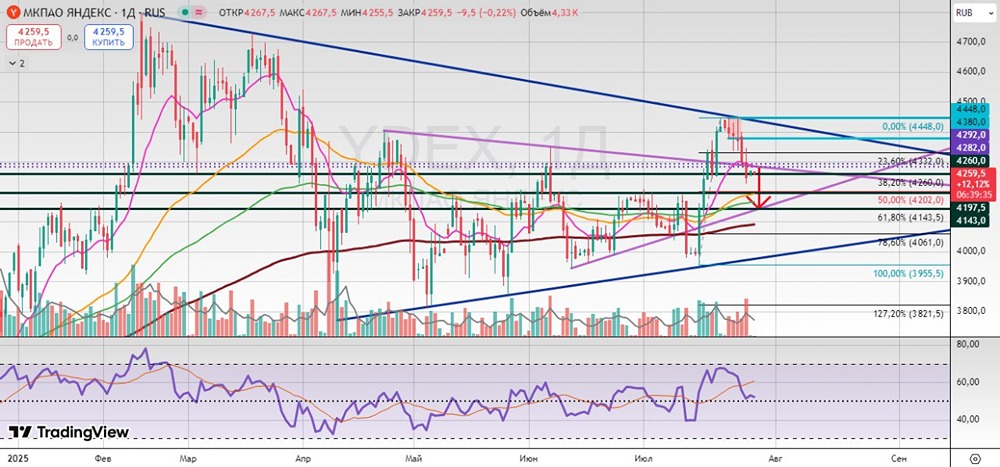Click the КУПИТЬ buy button

[x=108, y=36]
